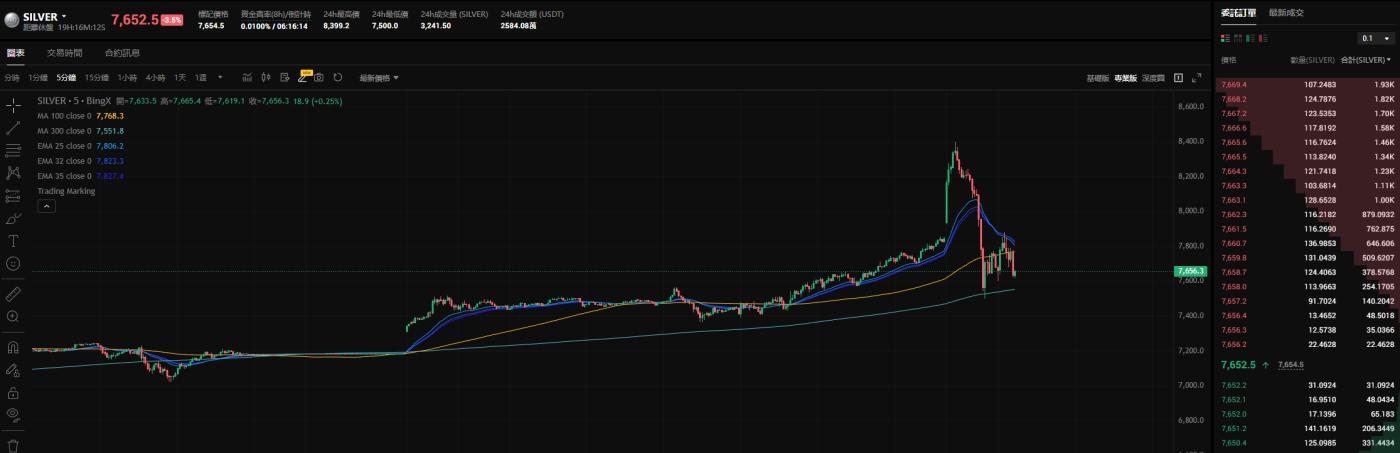Collapse the indicator legend chevron
Viewport: 1400px width, 453px height.
(46, 206)
